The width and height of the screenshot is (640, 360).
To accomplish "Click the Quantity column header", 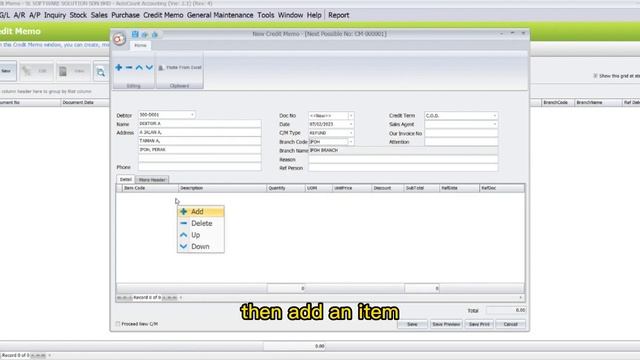I will point(286,188).
